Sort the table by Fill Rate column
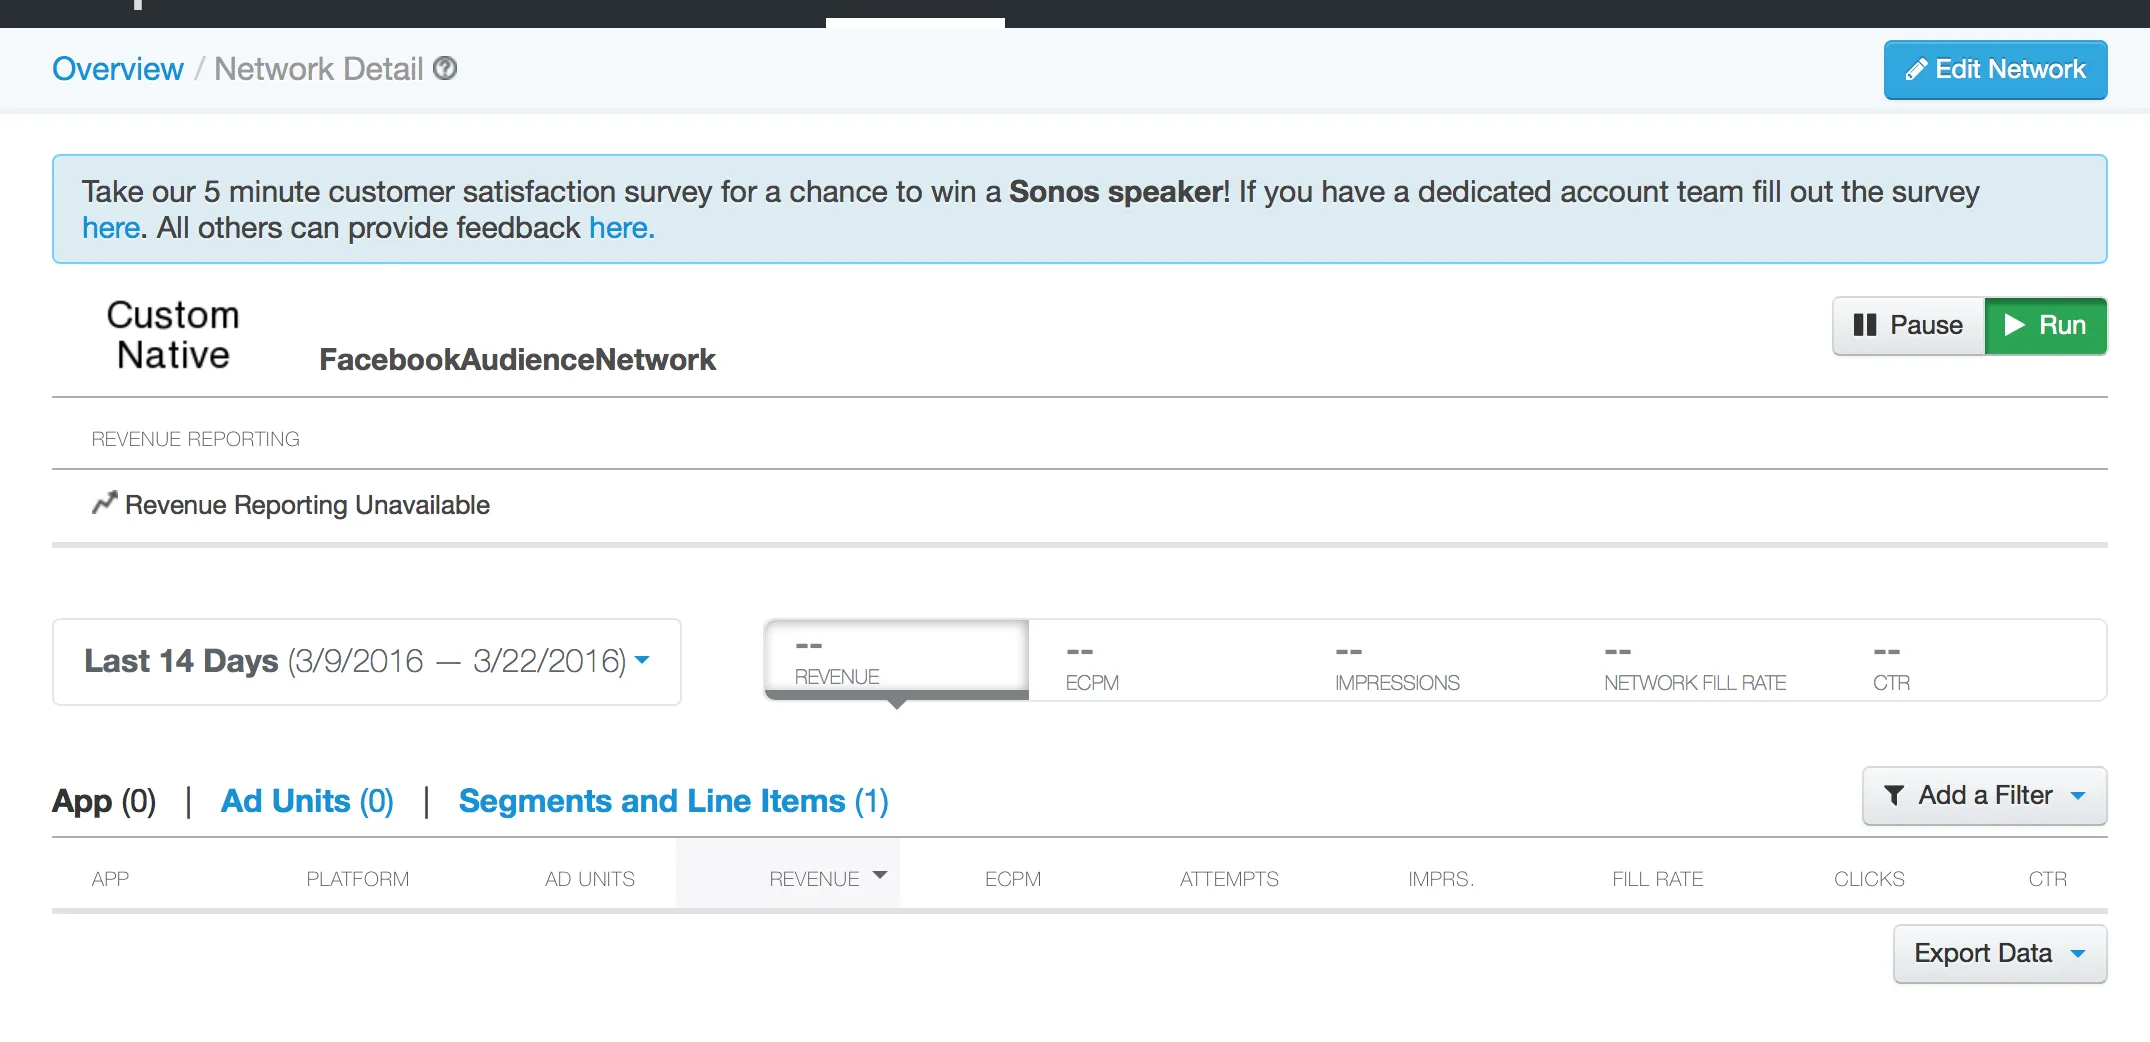Viewport: 2150px width, 1042px height. tap(1657, 879)
